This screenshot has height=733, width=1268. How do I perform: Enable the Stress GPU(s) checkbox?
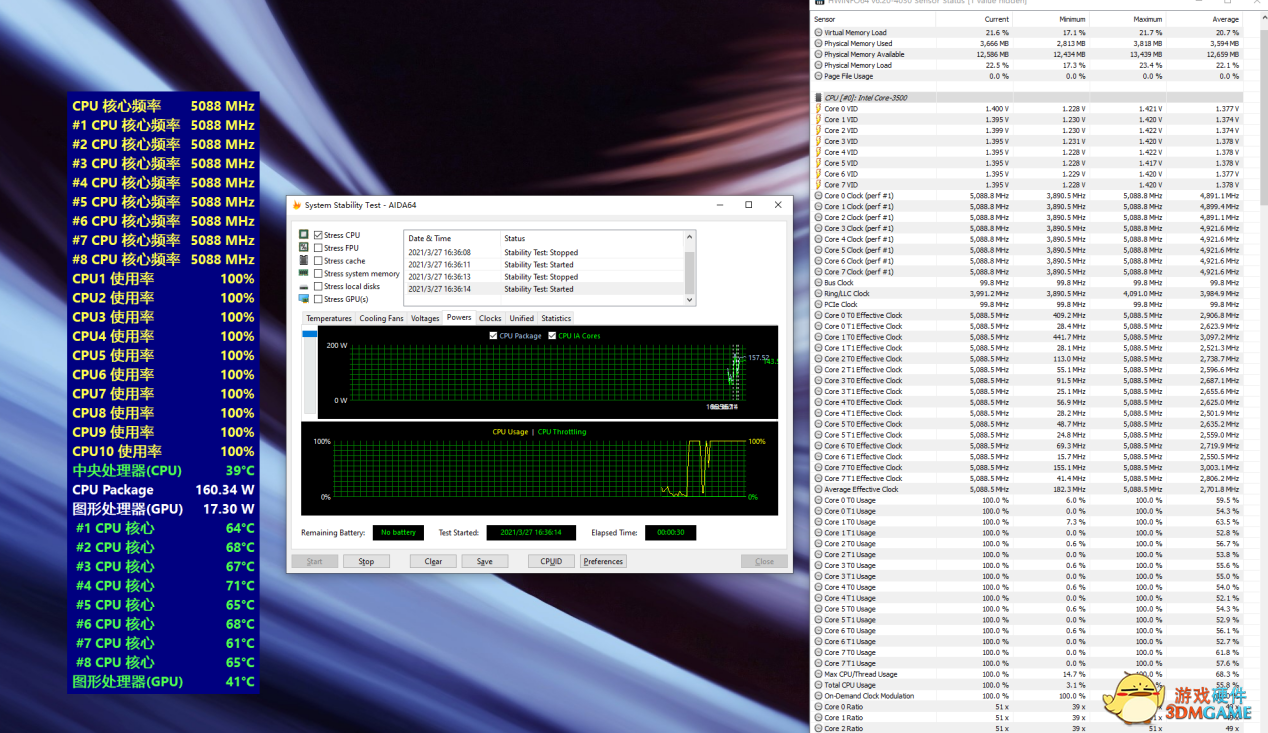tap(318, 299)
